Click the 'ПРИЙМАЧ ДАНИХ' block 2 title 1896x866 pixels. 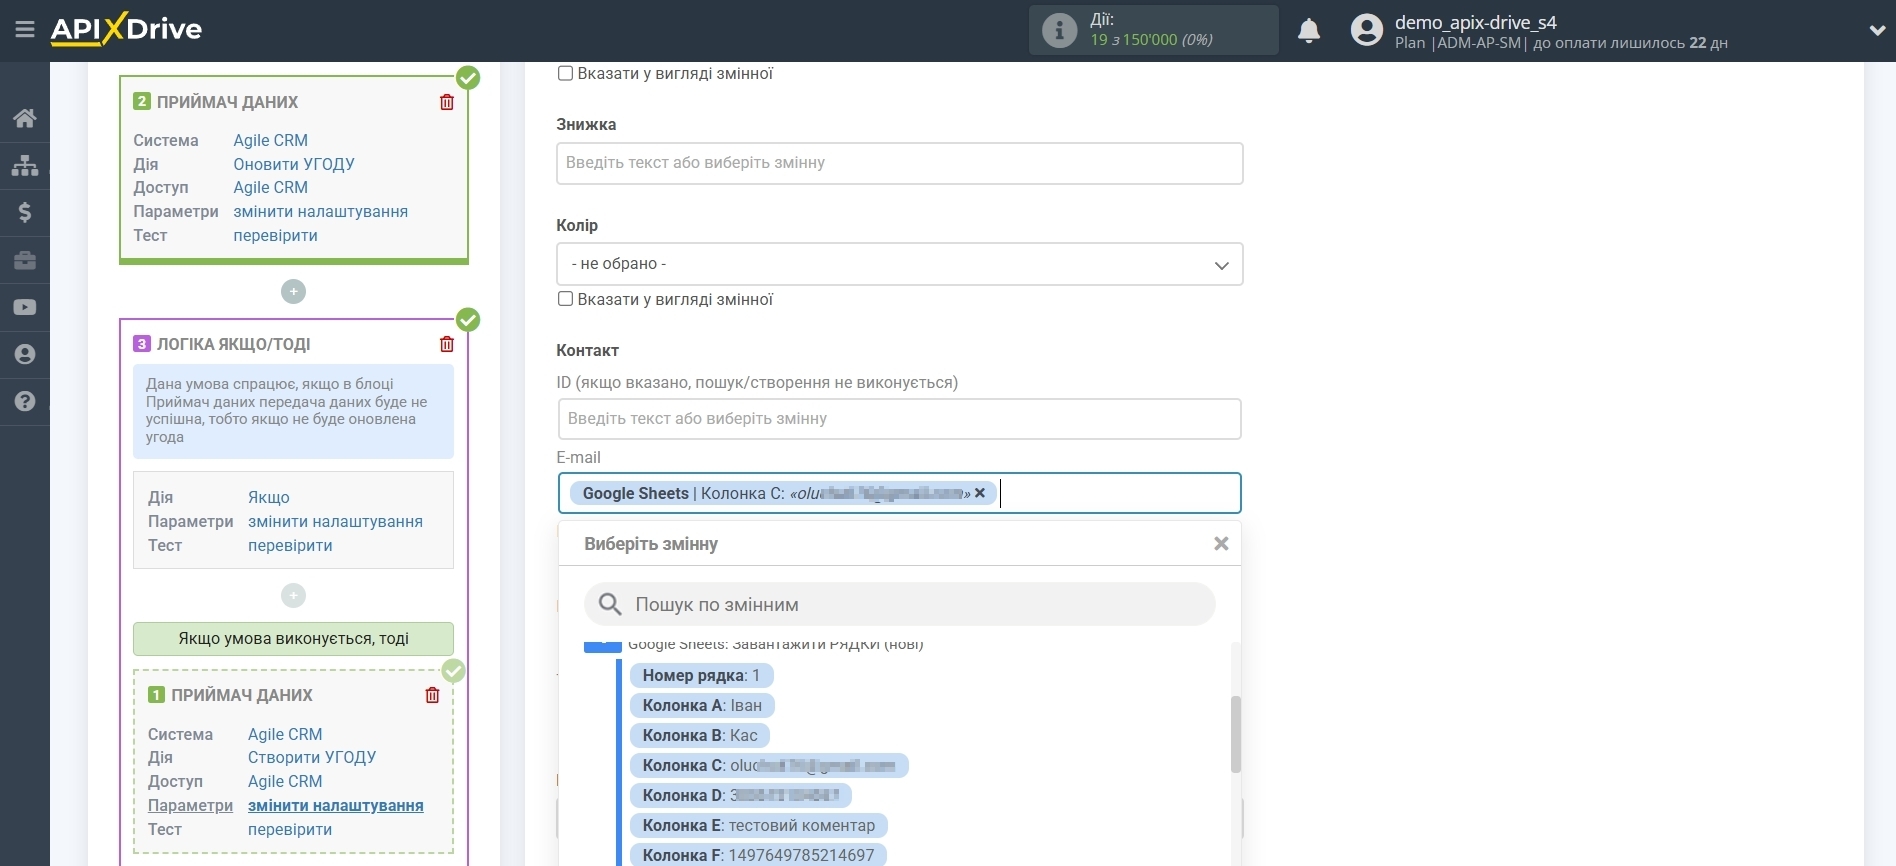227,102
